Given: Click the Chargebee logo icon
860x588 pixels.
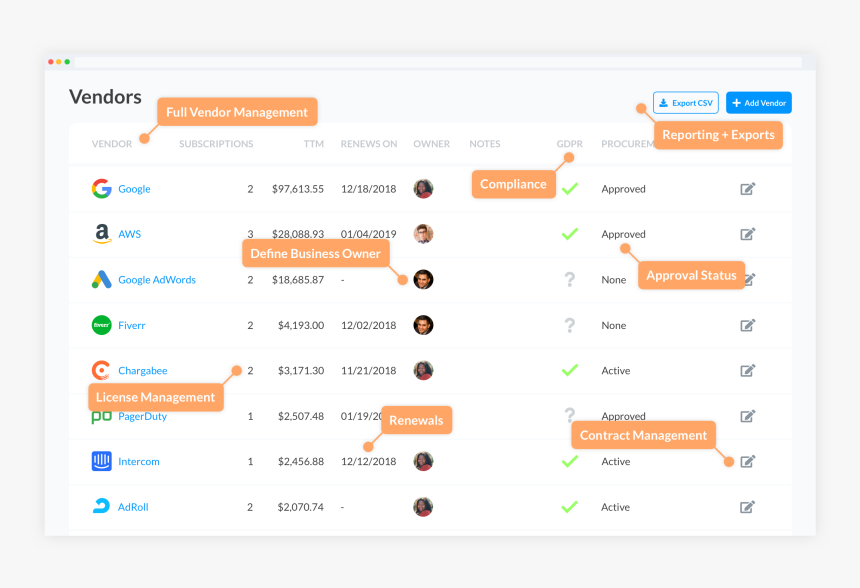Looking at the screenshot, I should click(x=101, y=371).
